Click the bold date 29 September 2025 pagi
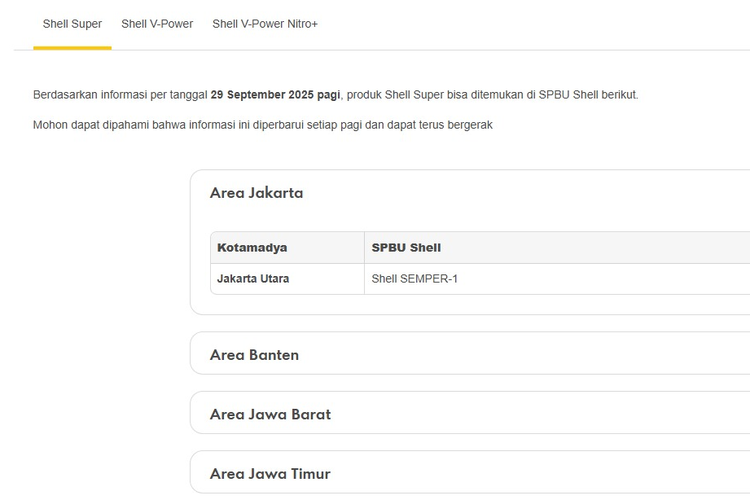The width and height of the screenshot is (750, 500). tap(277, 95)
